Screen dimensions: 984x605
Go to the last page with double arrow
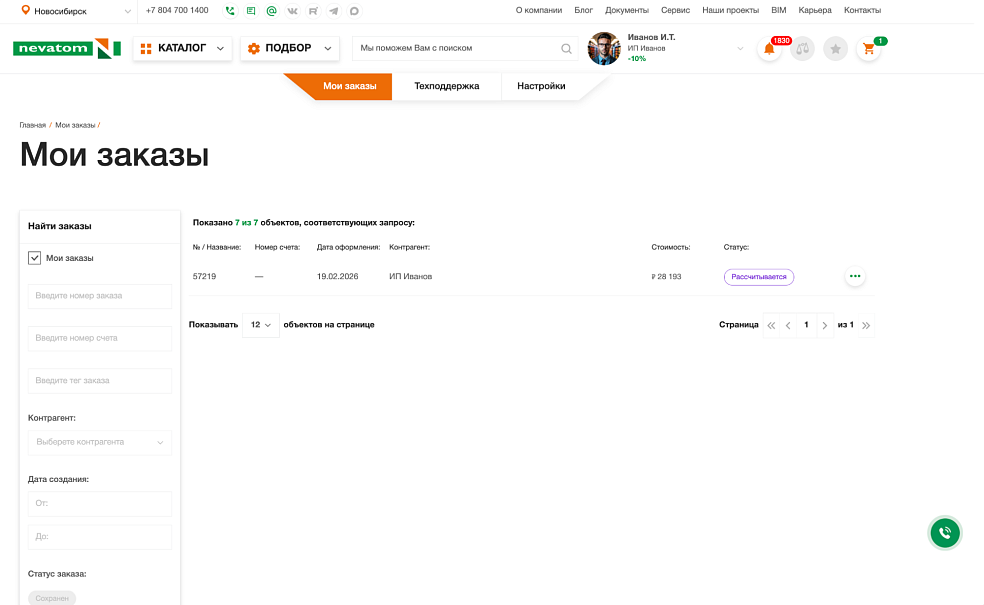pos(866,325)
